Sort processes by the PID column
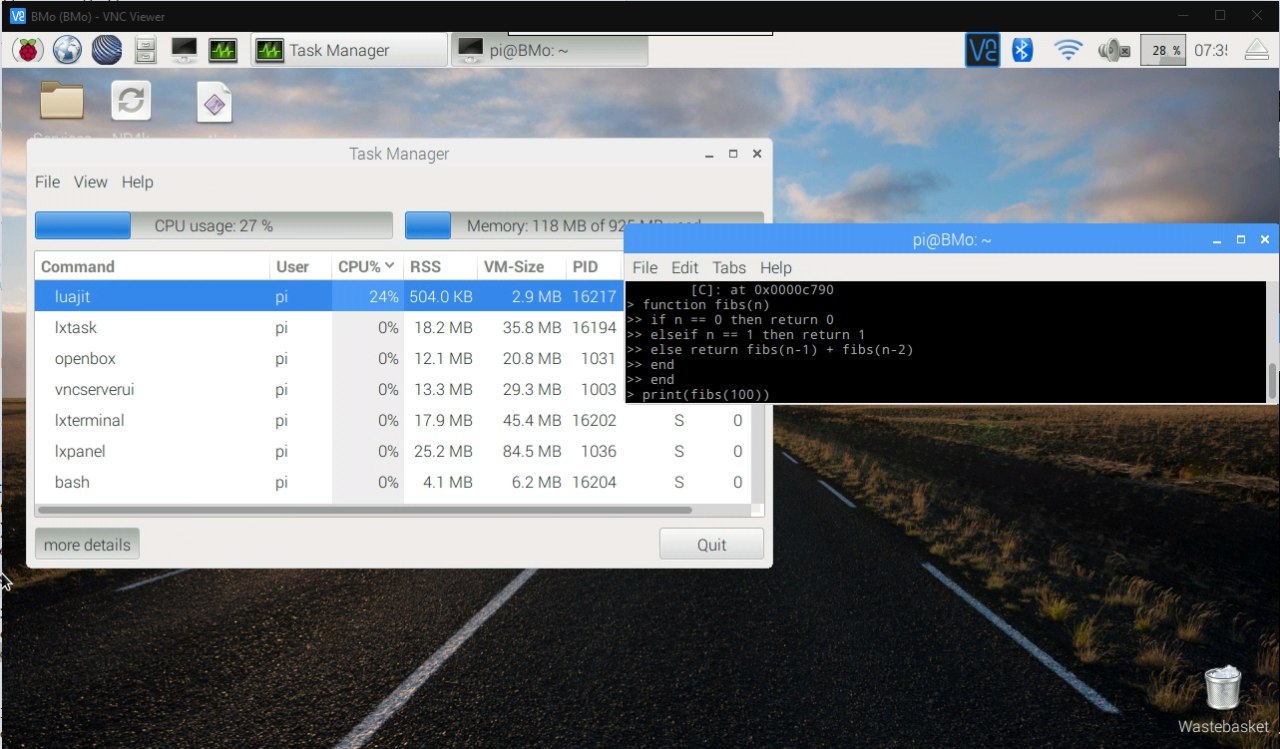The height and width of the screenshot is (749, 1280). click(594, 266)
